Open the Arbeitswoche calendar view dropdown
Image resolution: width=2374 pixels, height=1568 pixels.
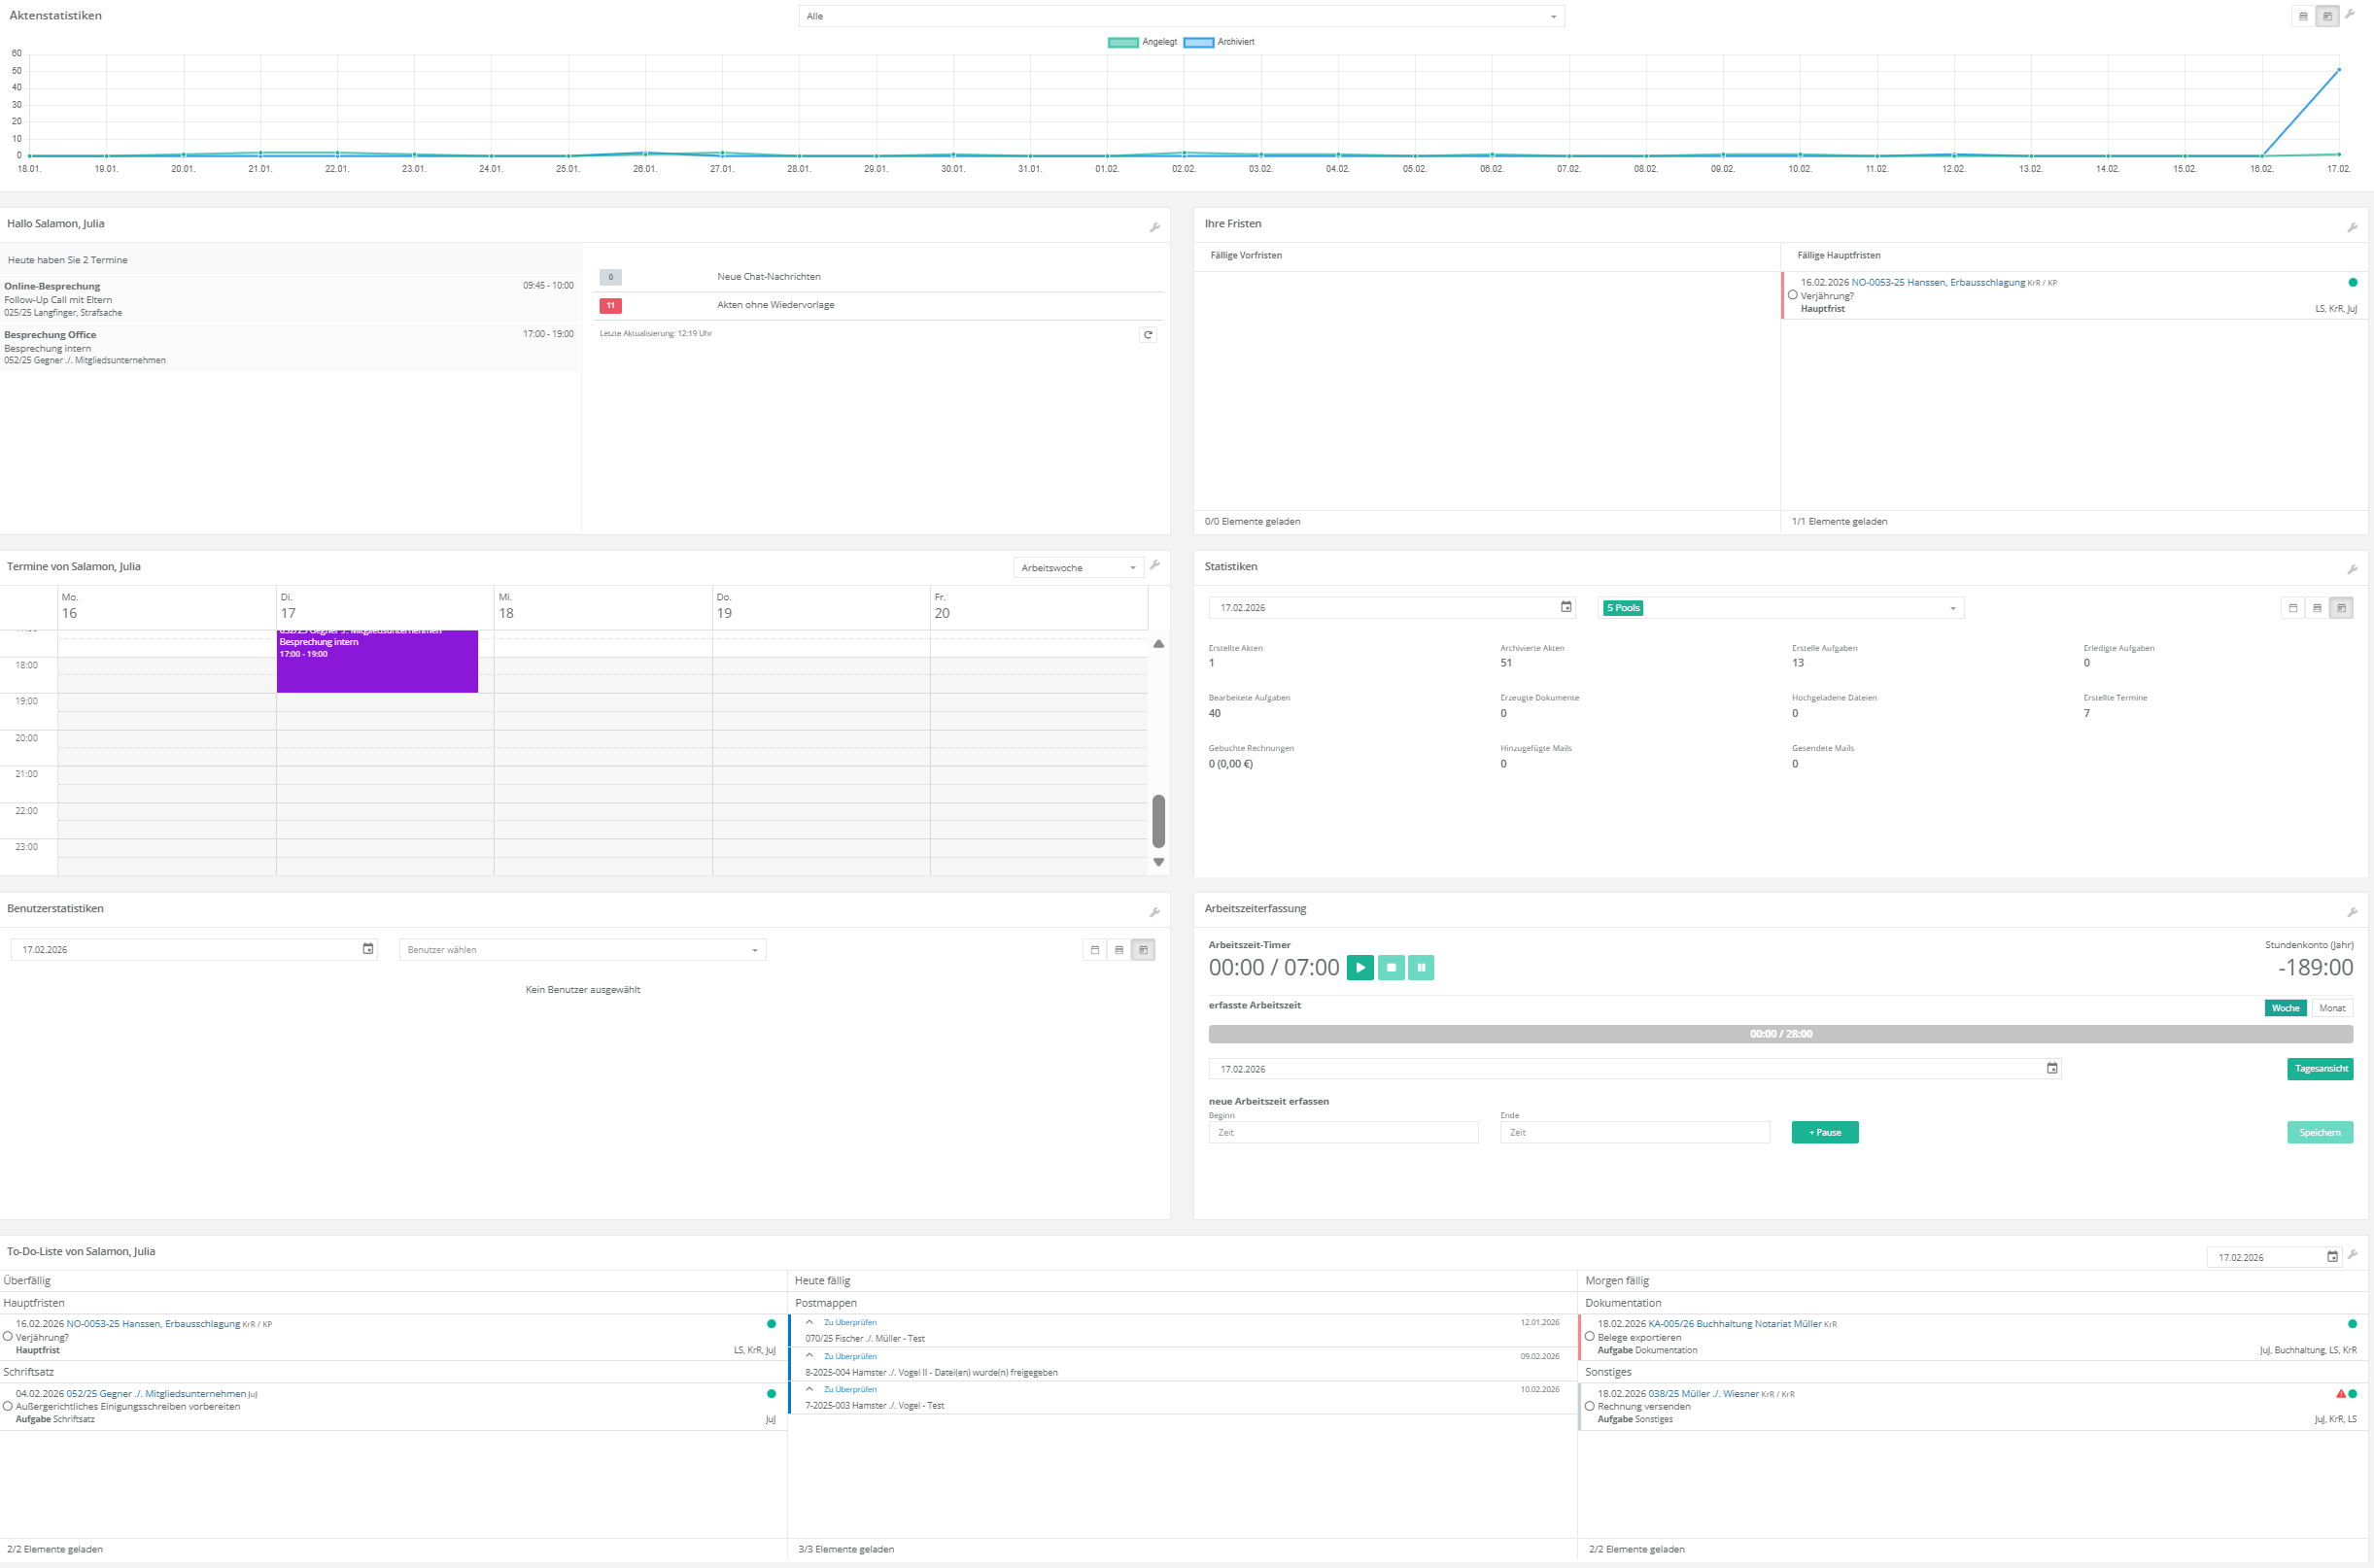(1077, 567)
